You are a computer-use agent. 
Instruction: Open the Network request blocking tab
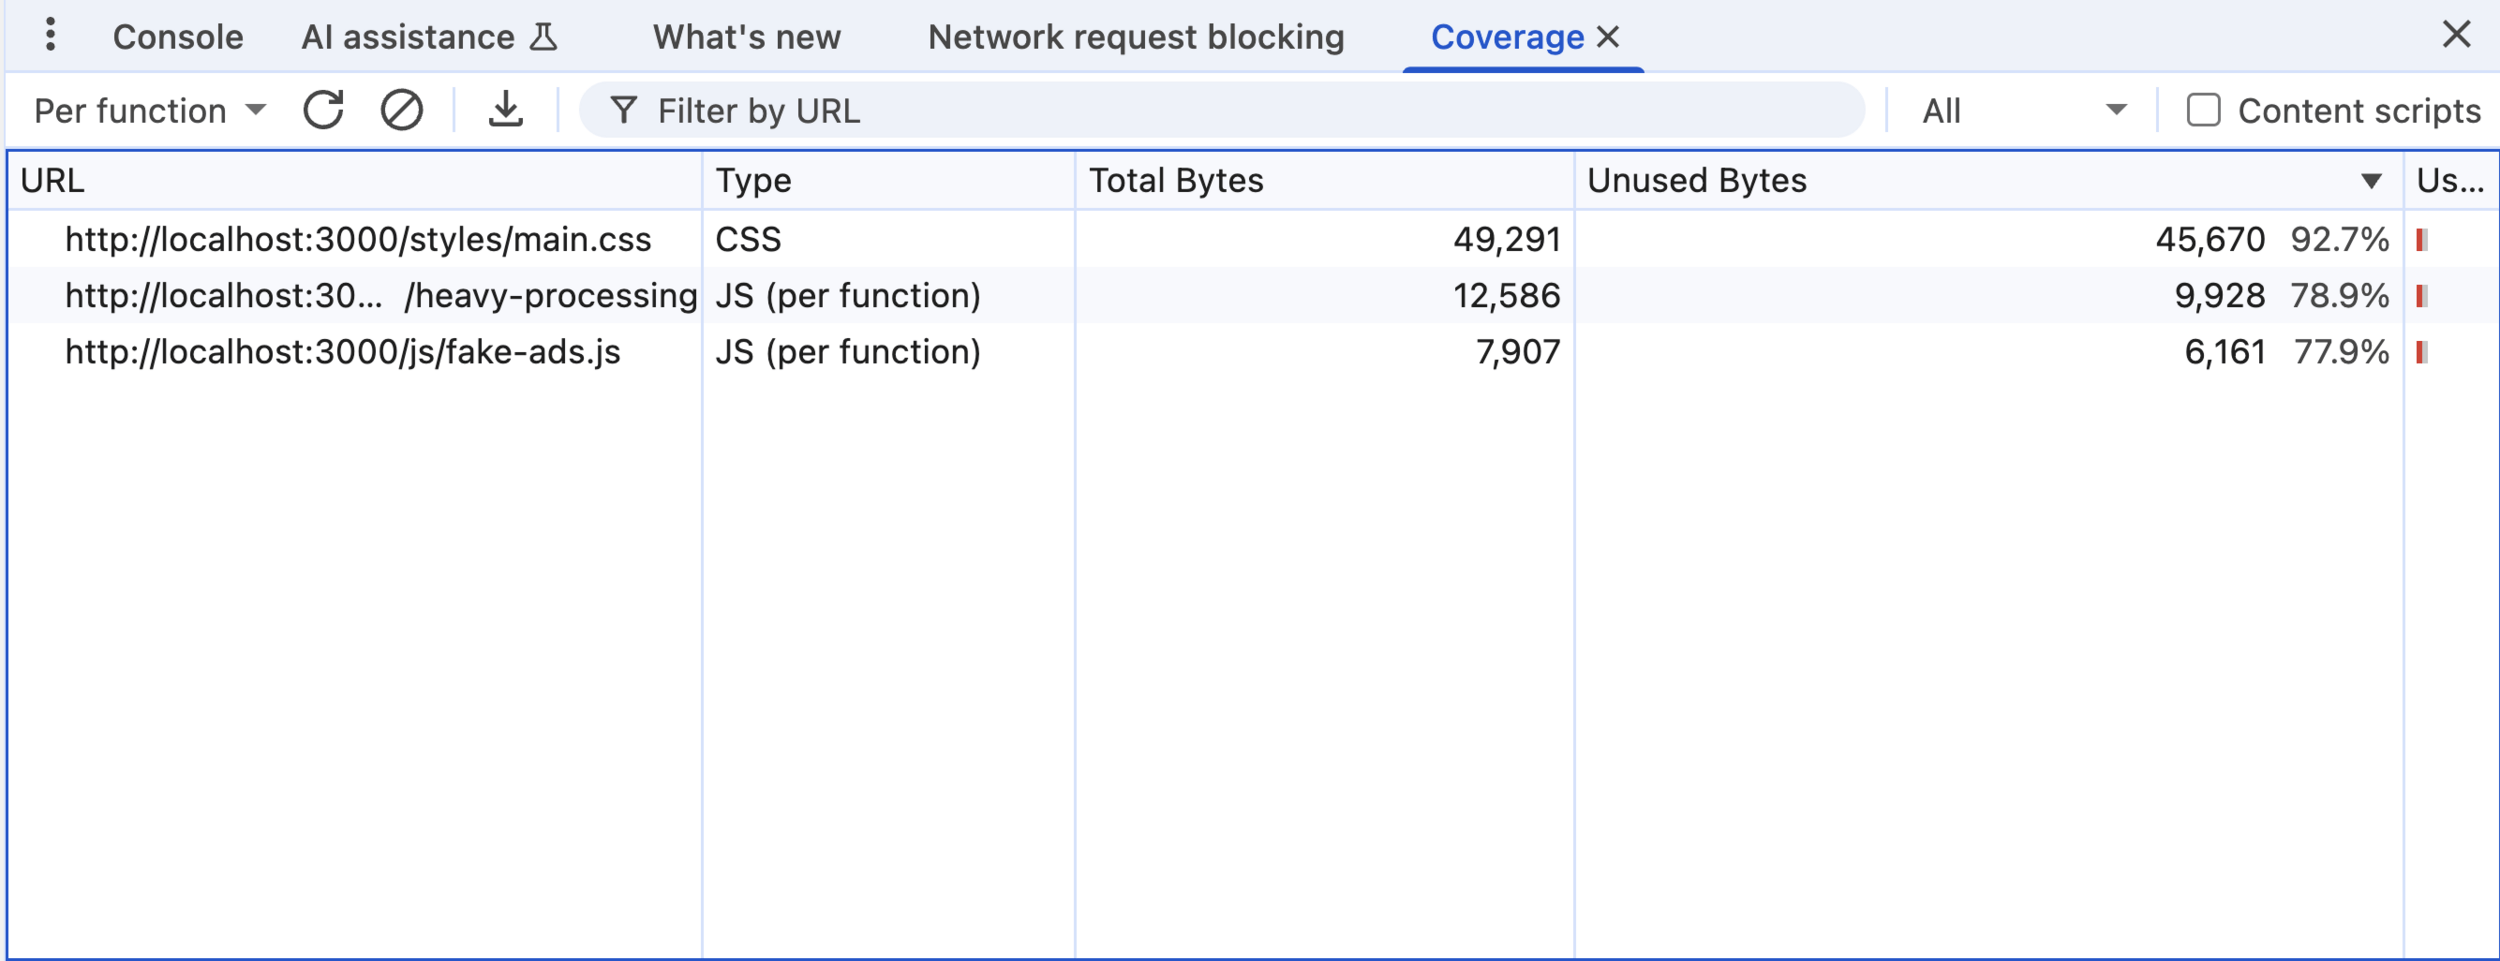1135,37
